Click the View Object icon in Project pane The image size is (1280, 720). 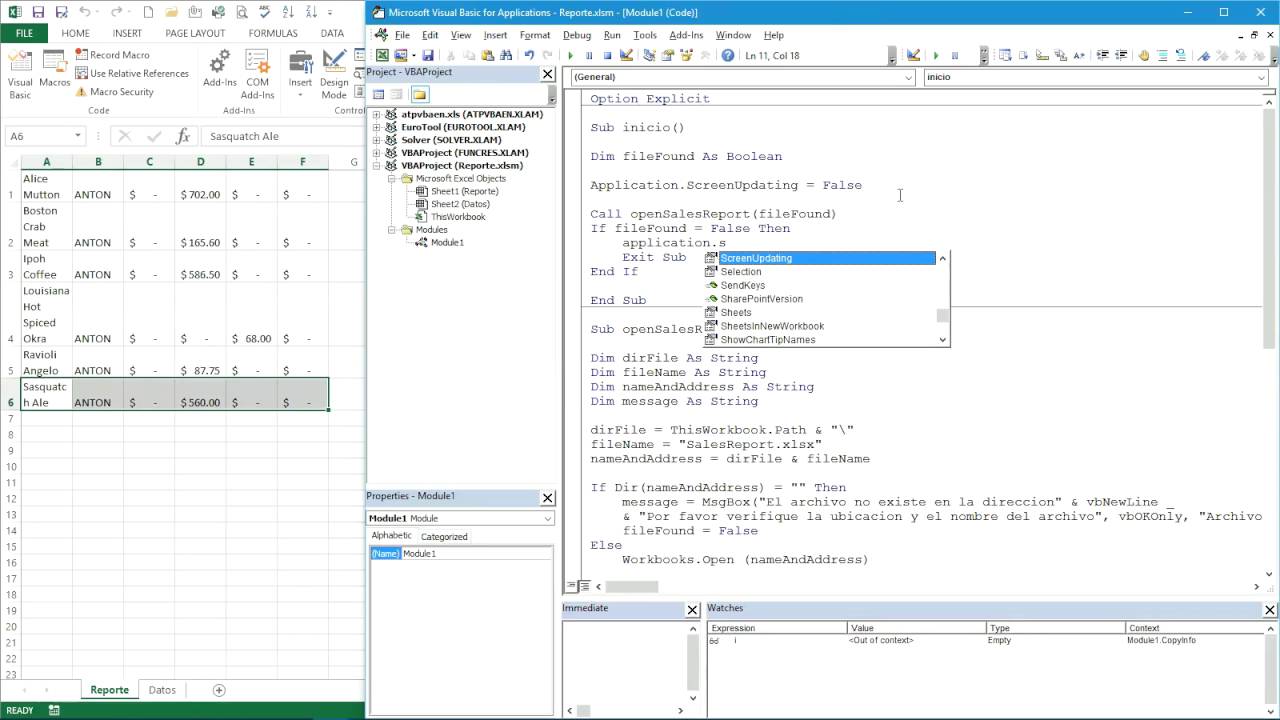tap(397, 94)
